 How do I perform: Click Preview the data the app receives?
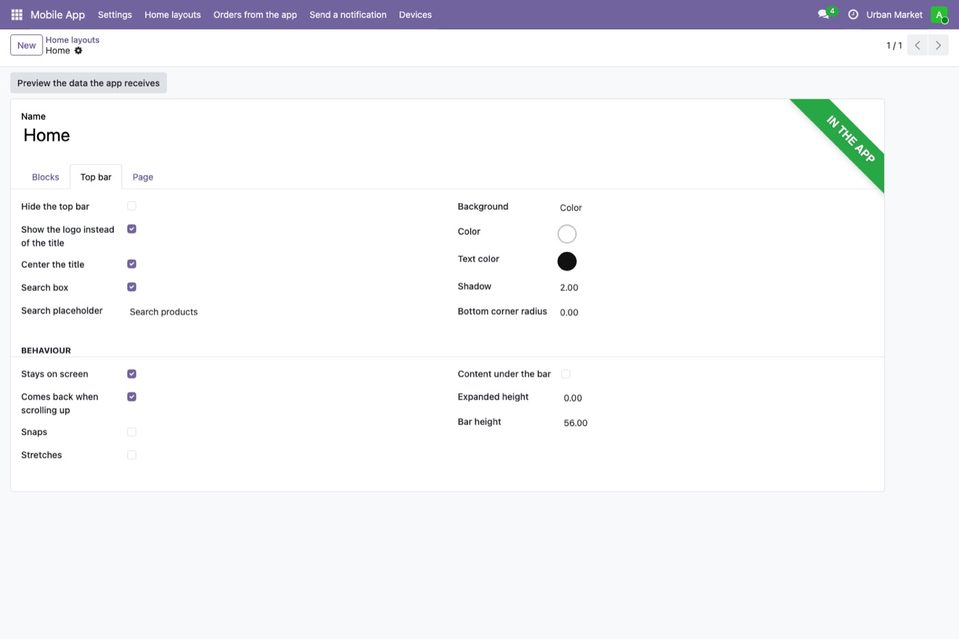click(89, 83)
